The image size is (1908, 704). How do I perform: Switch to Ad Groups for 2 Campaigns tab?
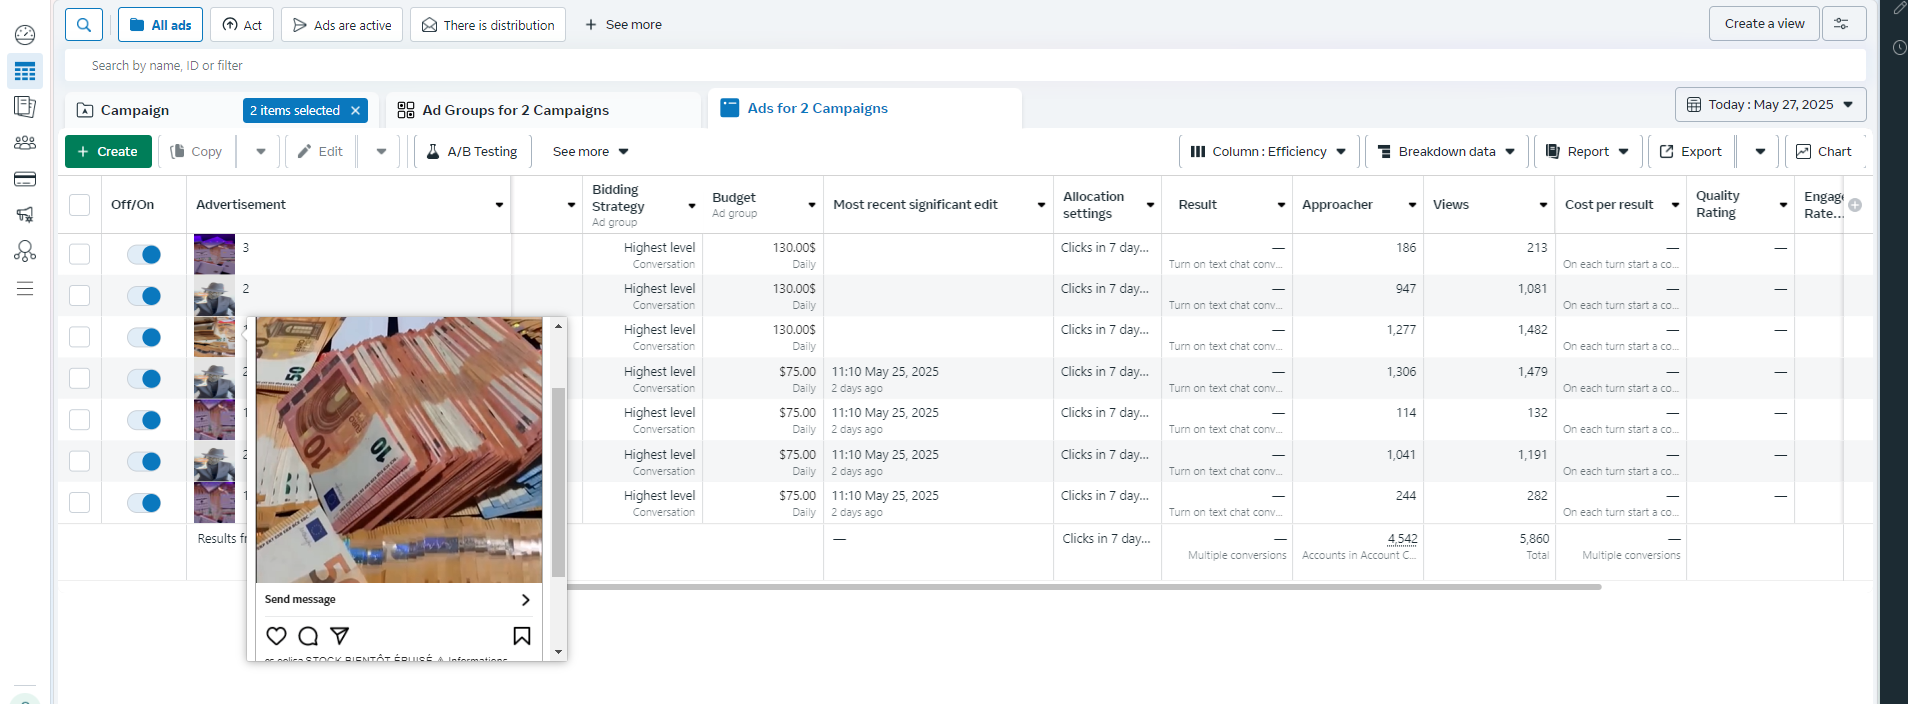tap(515, 110)
